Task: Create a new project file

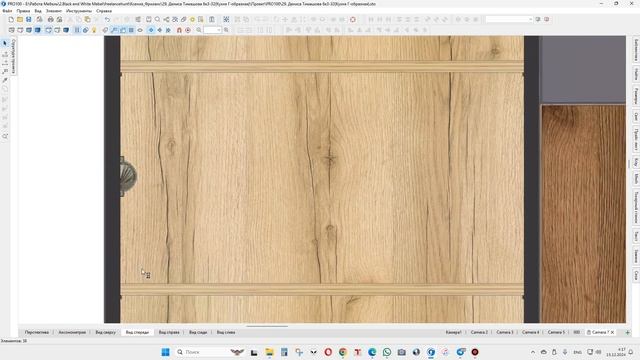Action: coord(11,20)
